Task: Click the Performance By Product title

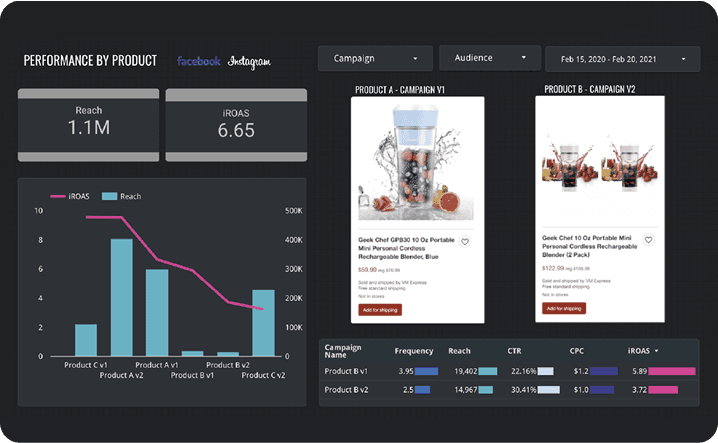Action: tap(90, 60)
